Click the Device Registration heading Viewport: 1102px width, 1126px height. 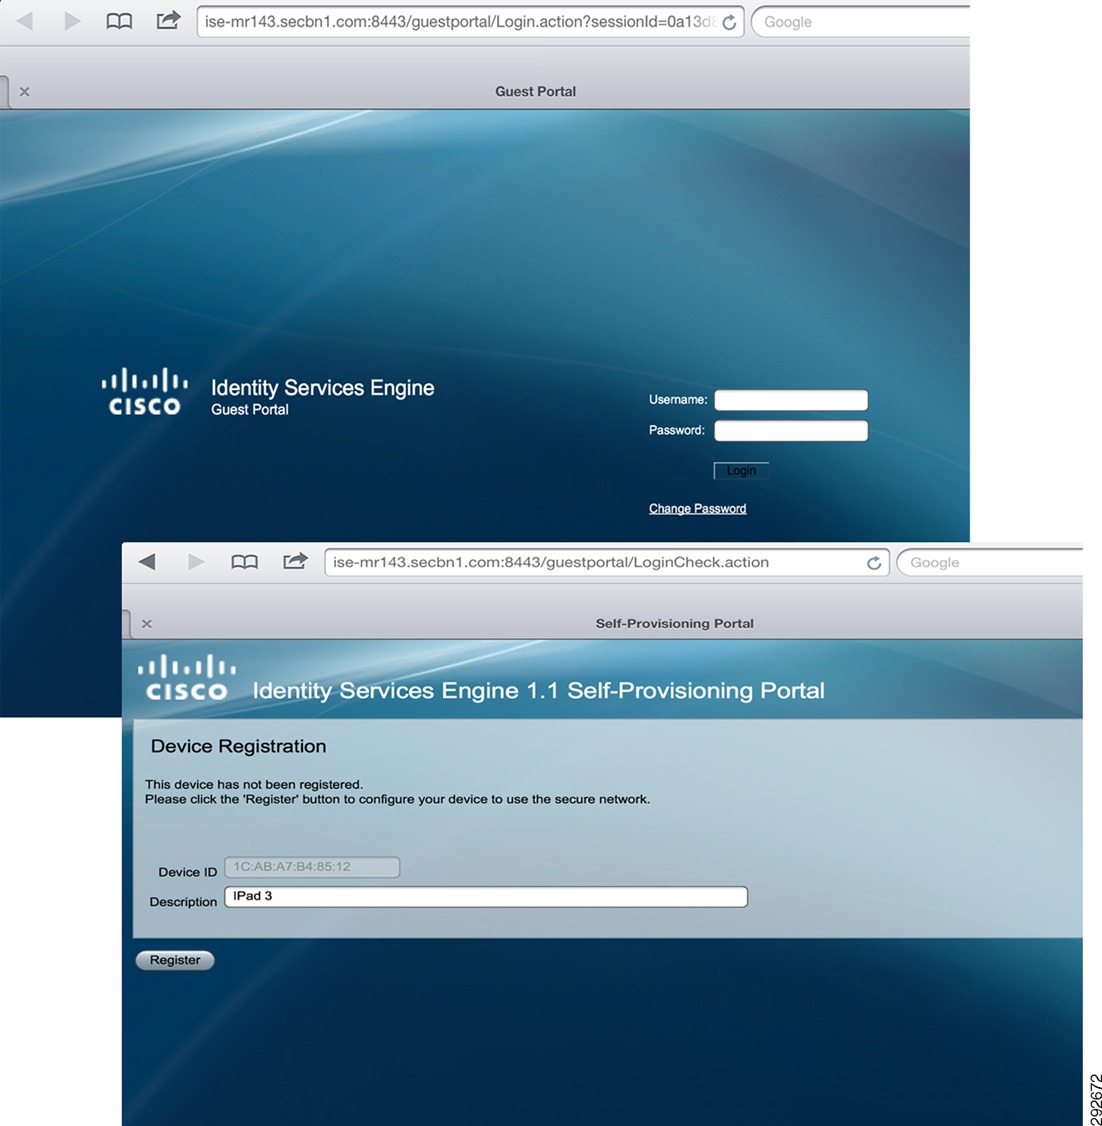click(238, 746)
